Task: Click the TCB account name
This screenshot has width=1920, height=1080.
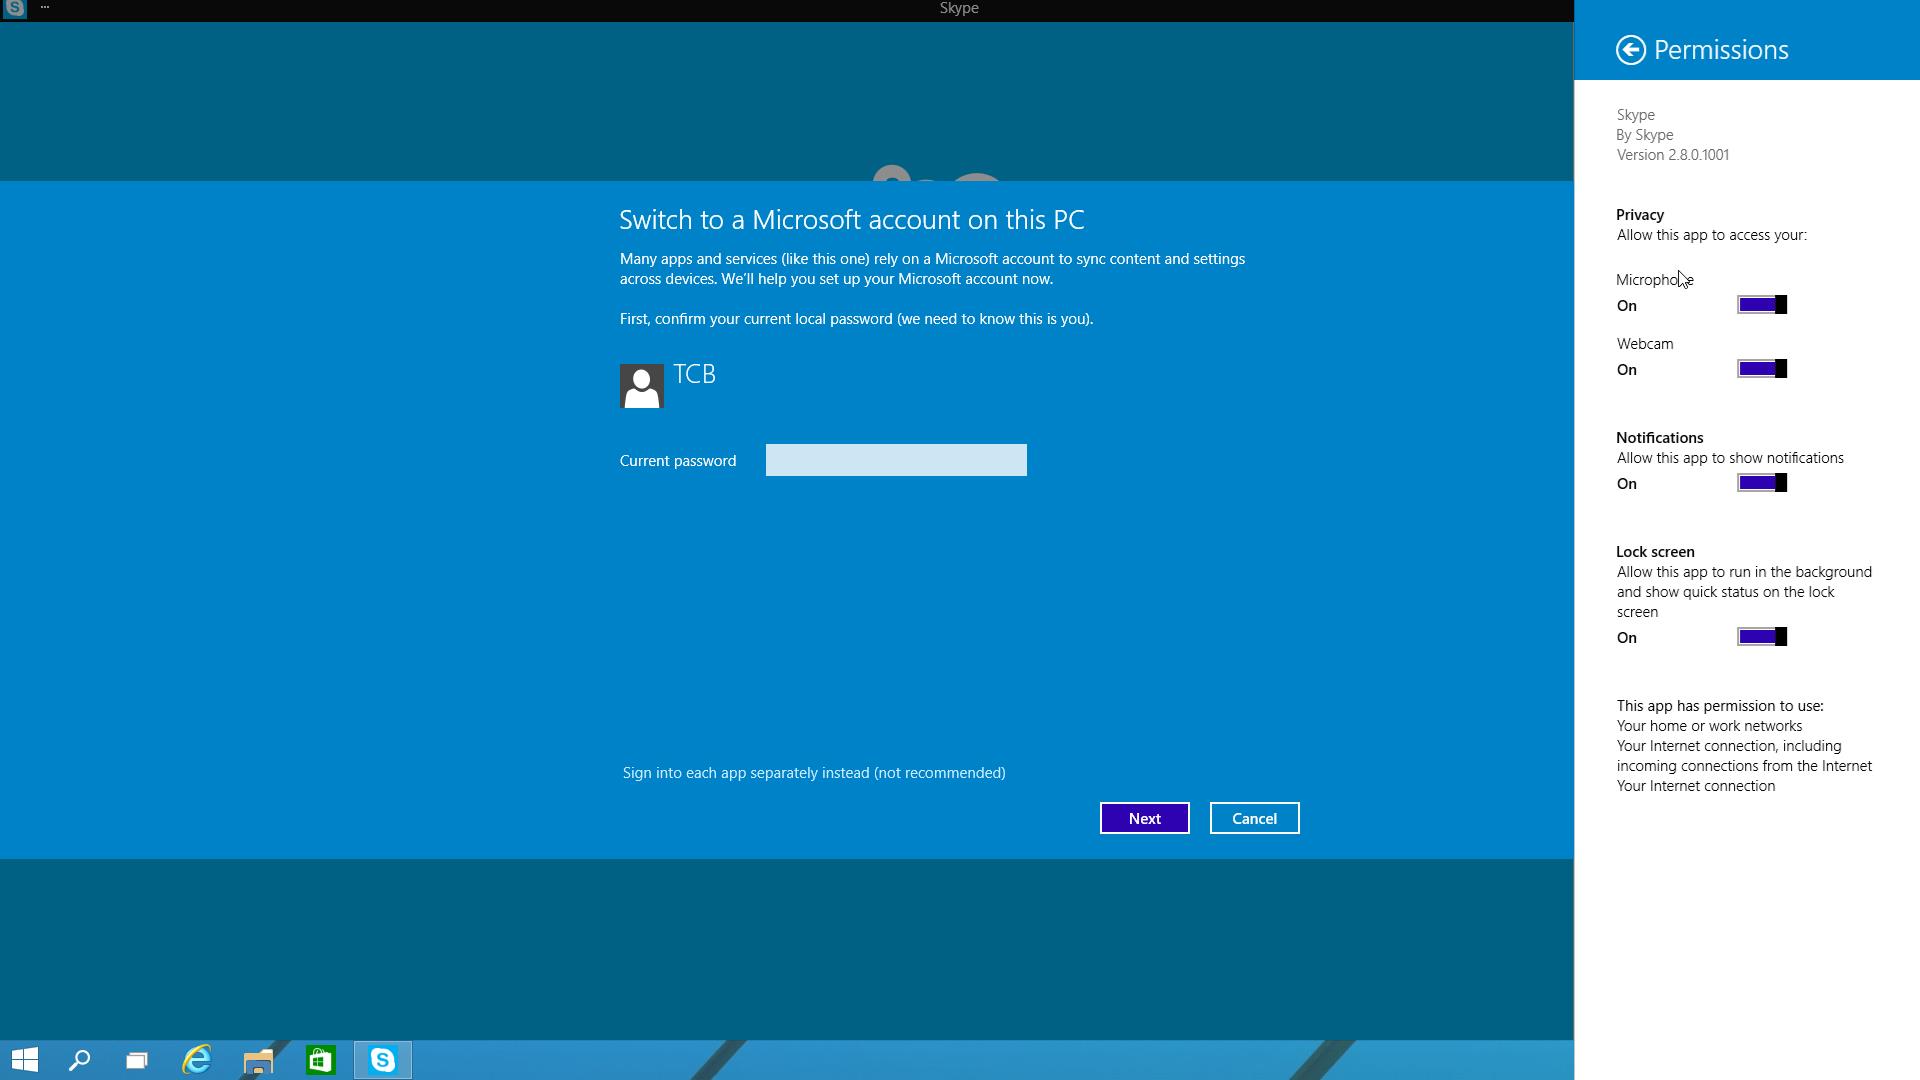Action: click(x=695, y=374)
